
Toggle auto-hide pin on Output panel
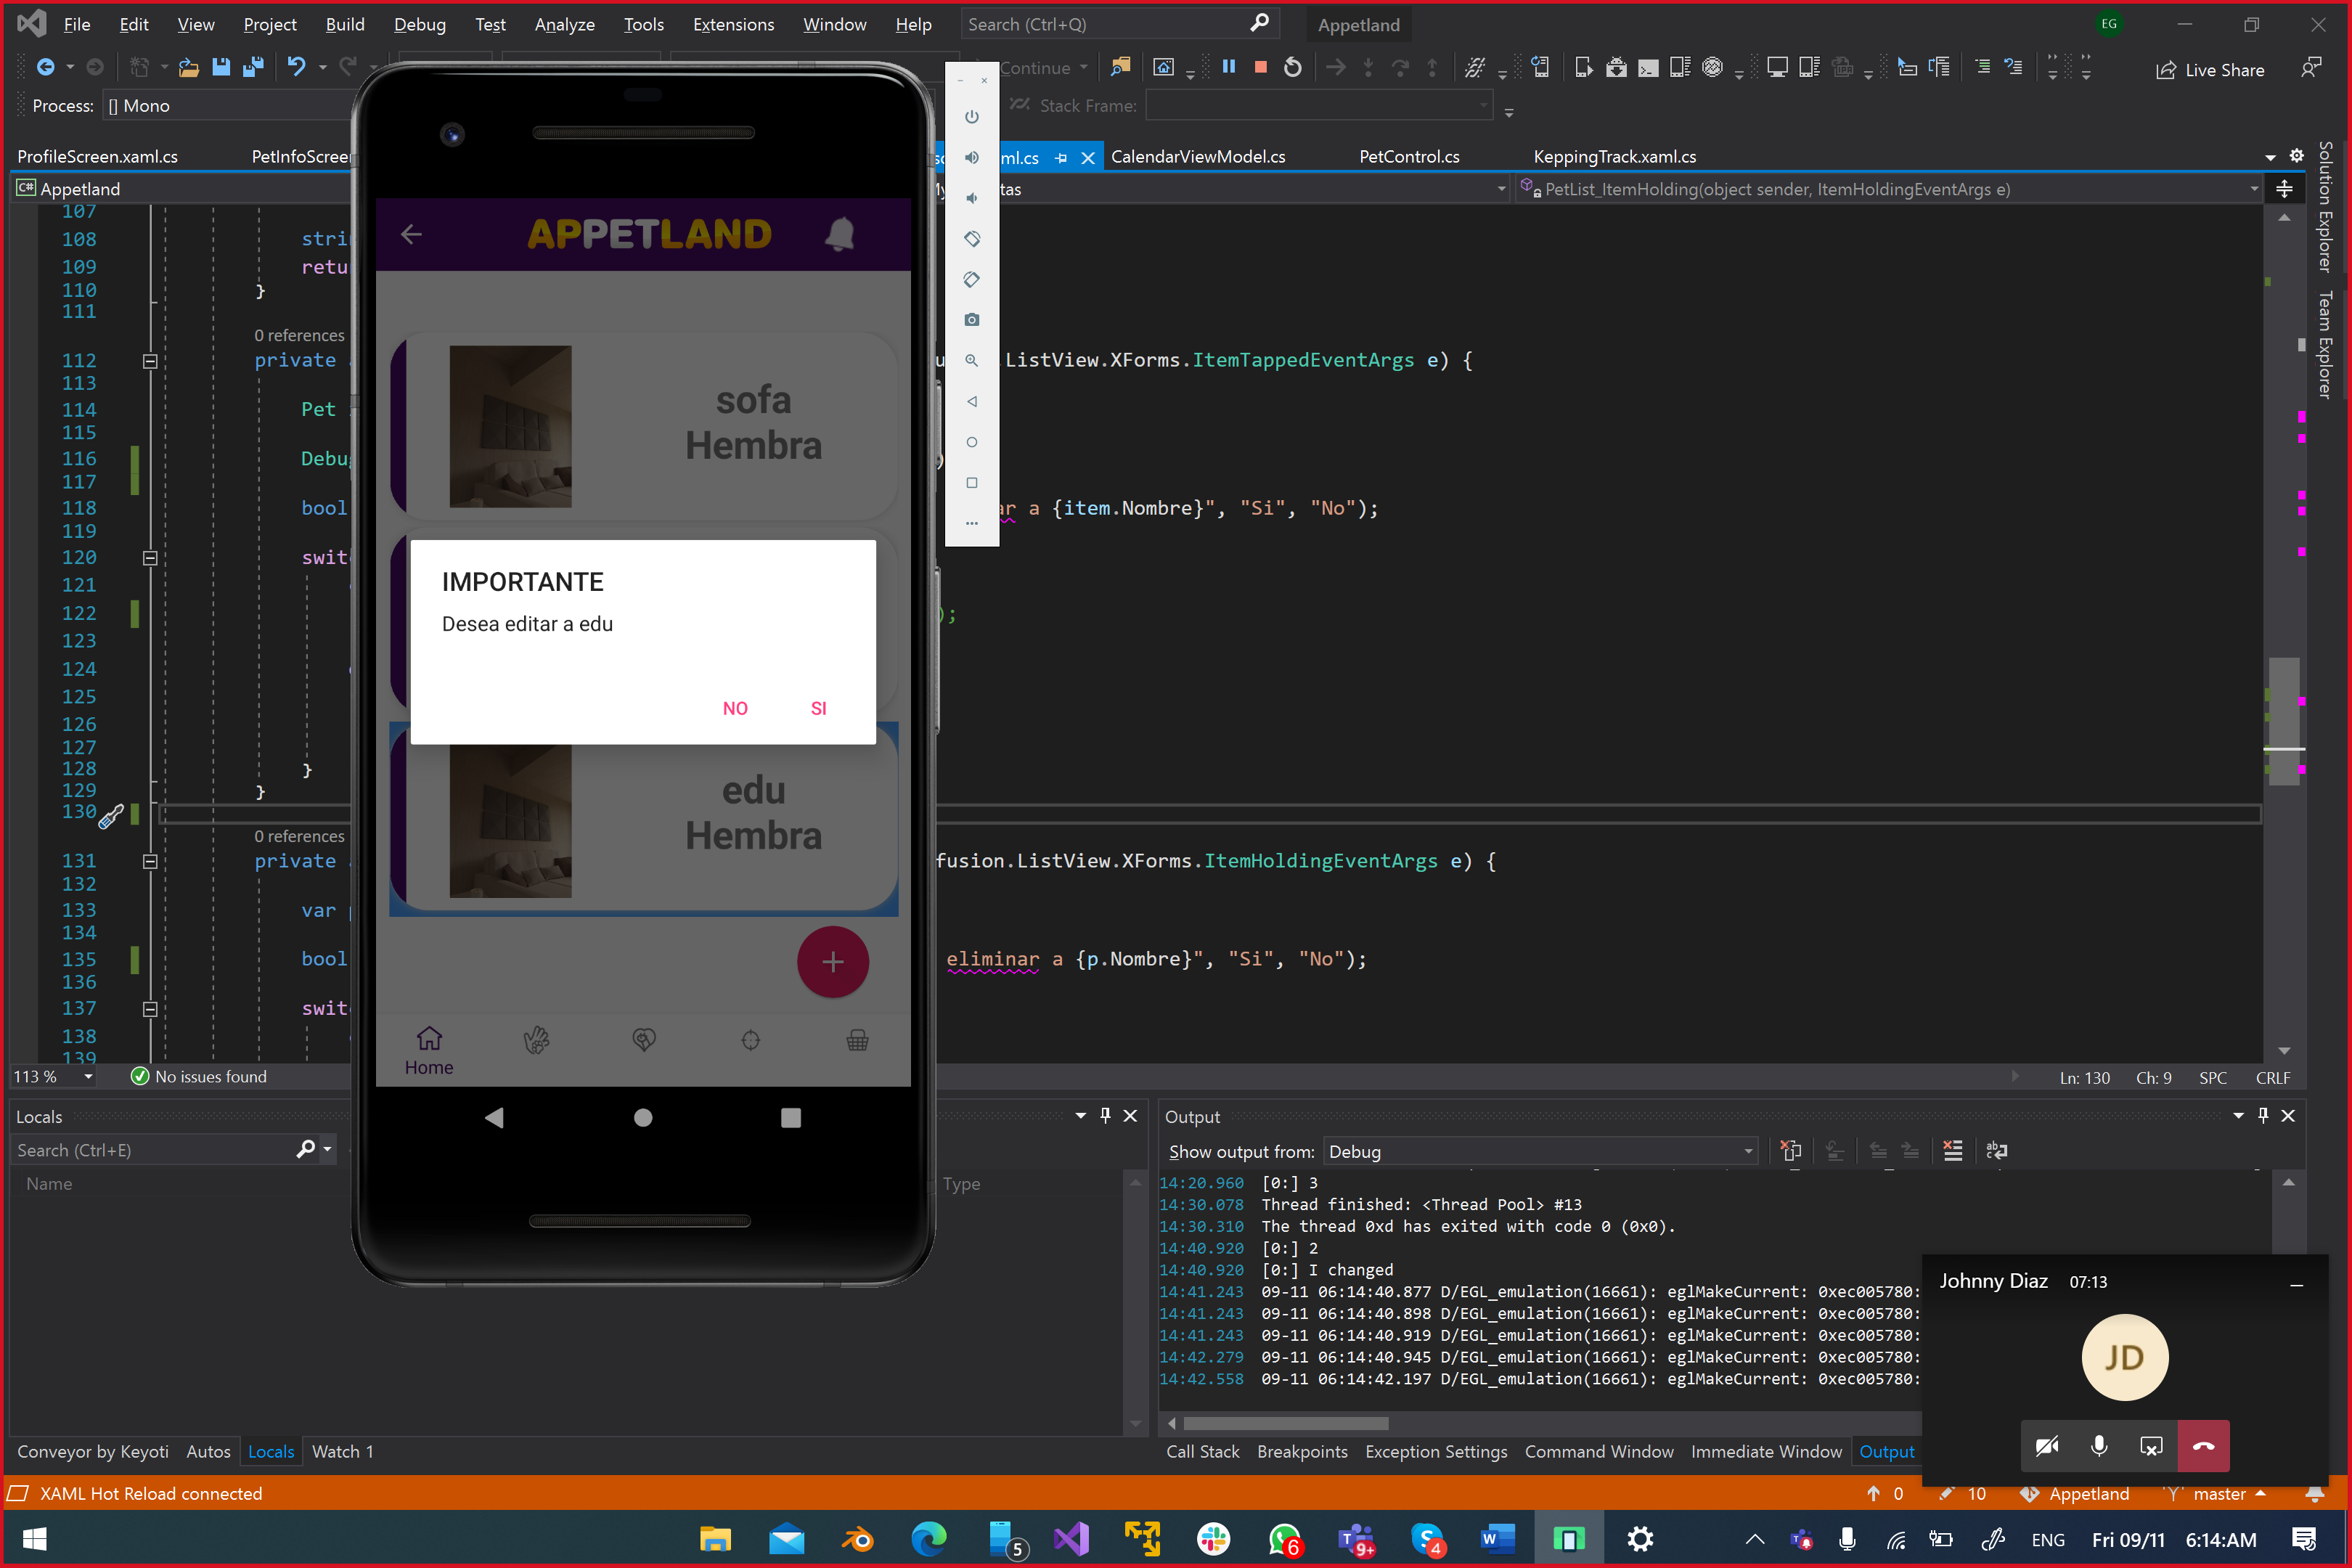tap(2263, 1116)
